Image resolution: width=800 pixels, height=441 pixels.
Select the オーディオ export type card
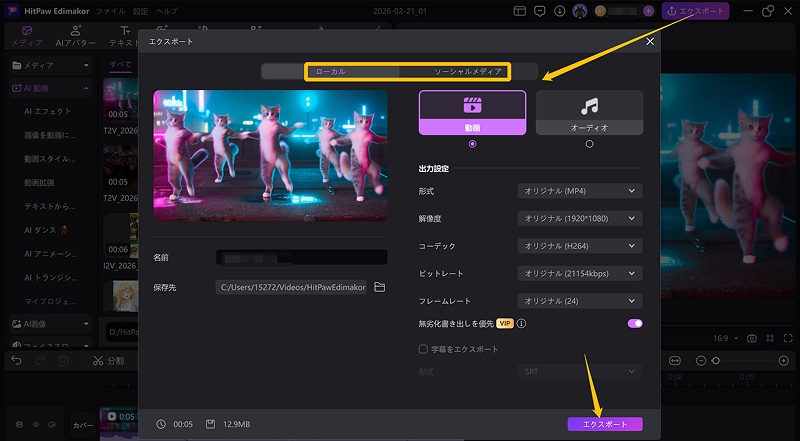tap(589, 113)
